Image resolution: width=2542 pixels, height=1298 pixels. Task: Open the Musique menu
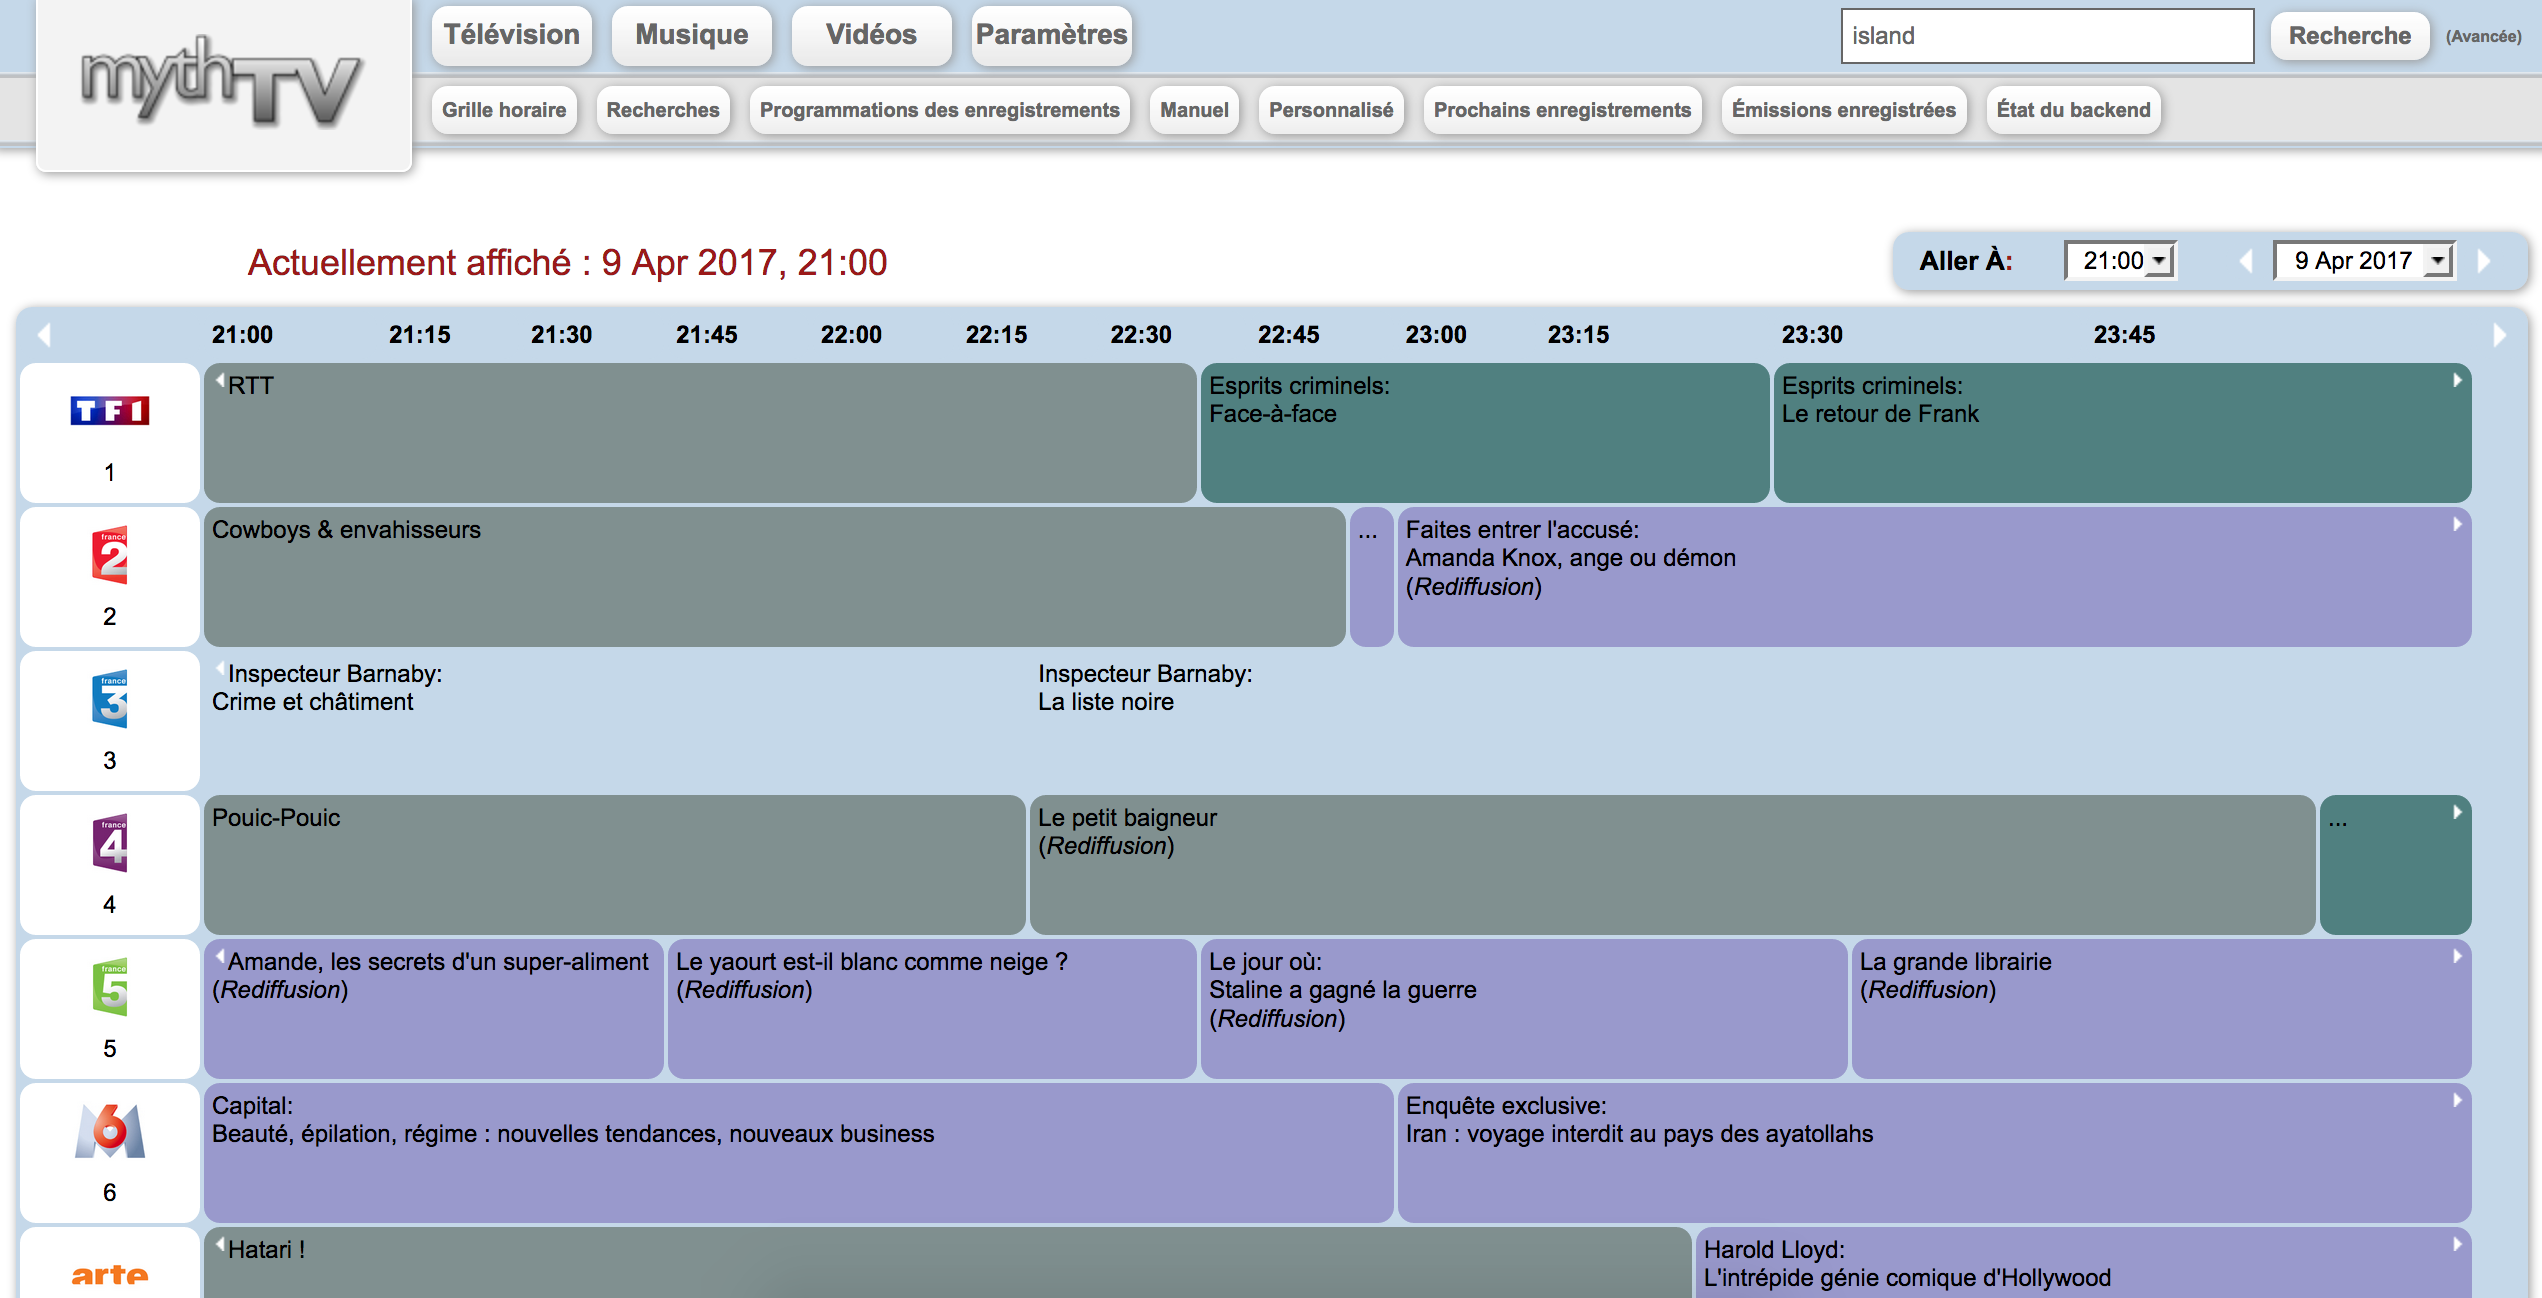point(692,35)
